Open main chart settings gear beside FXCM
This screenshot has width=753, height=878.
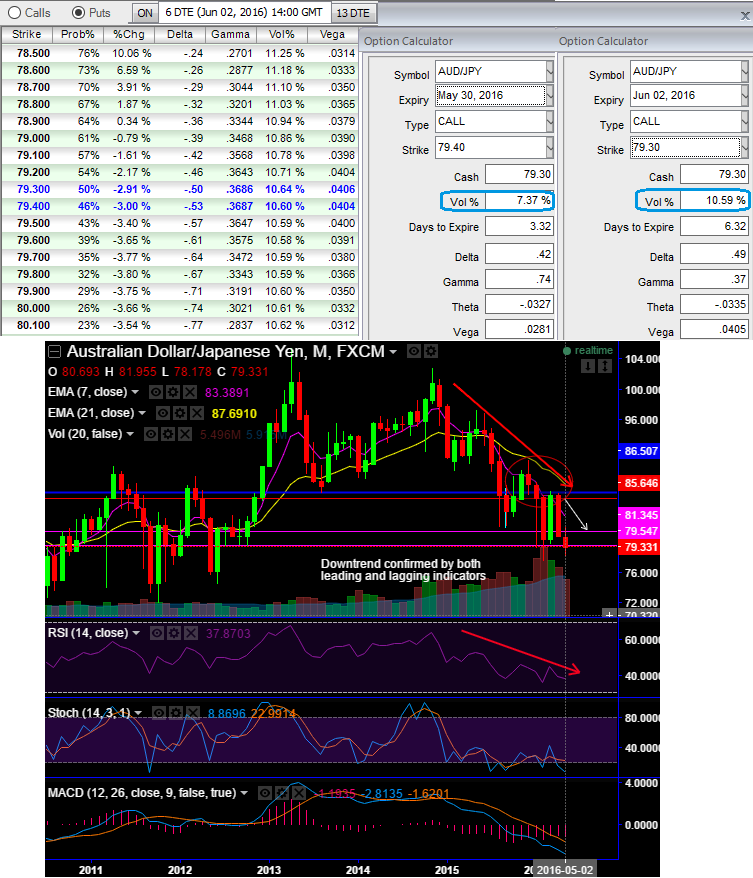tap(431, 352)
